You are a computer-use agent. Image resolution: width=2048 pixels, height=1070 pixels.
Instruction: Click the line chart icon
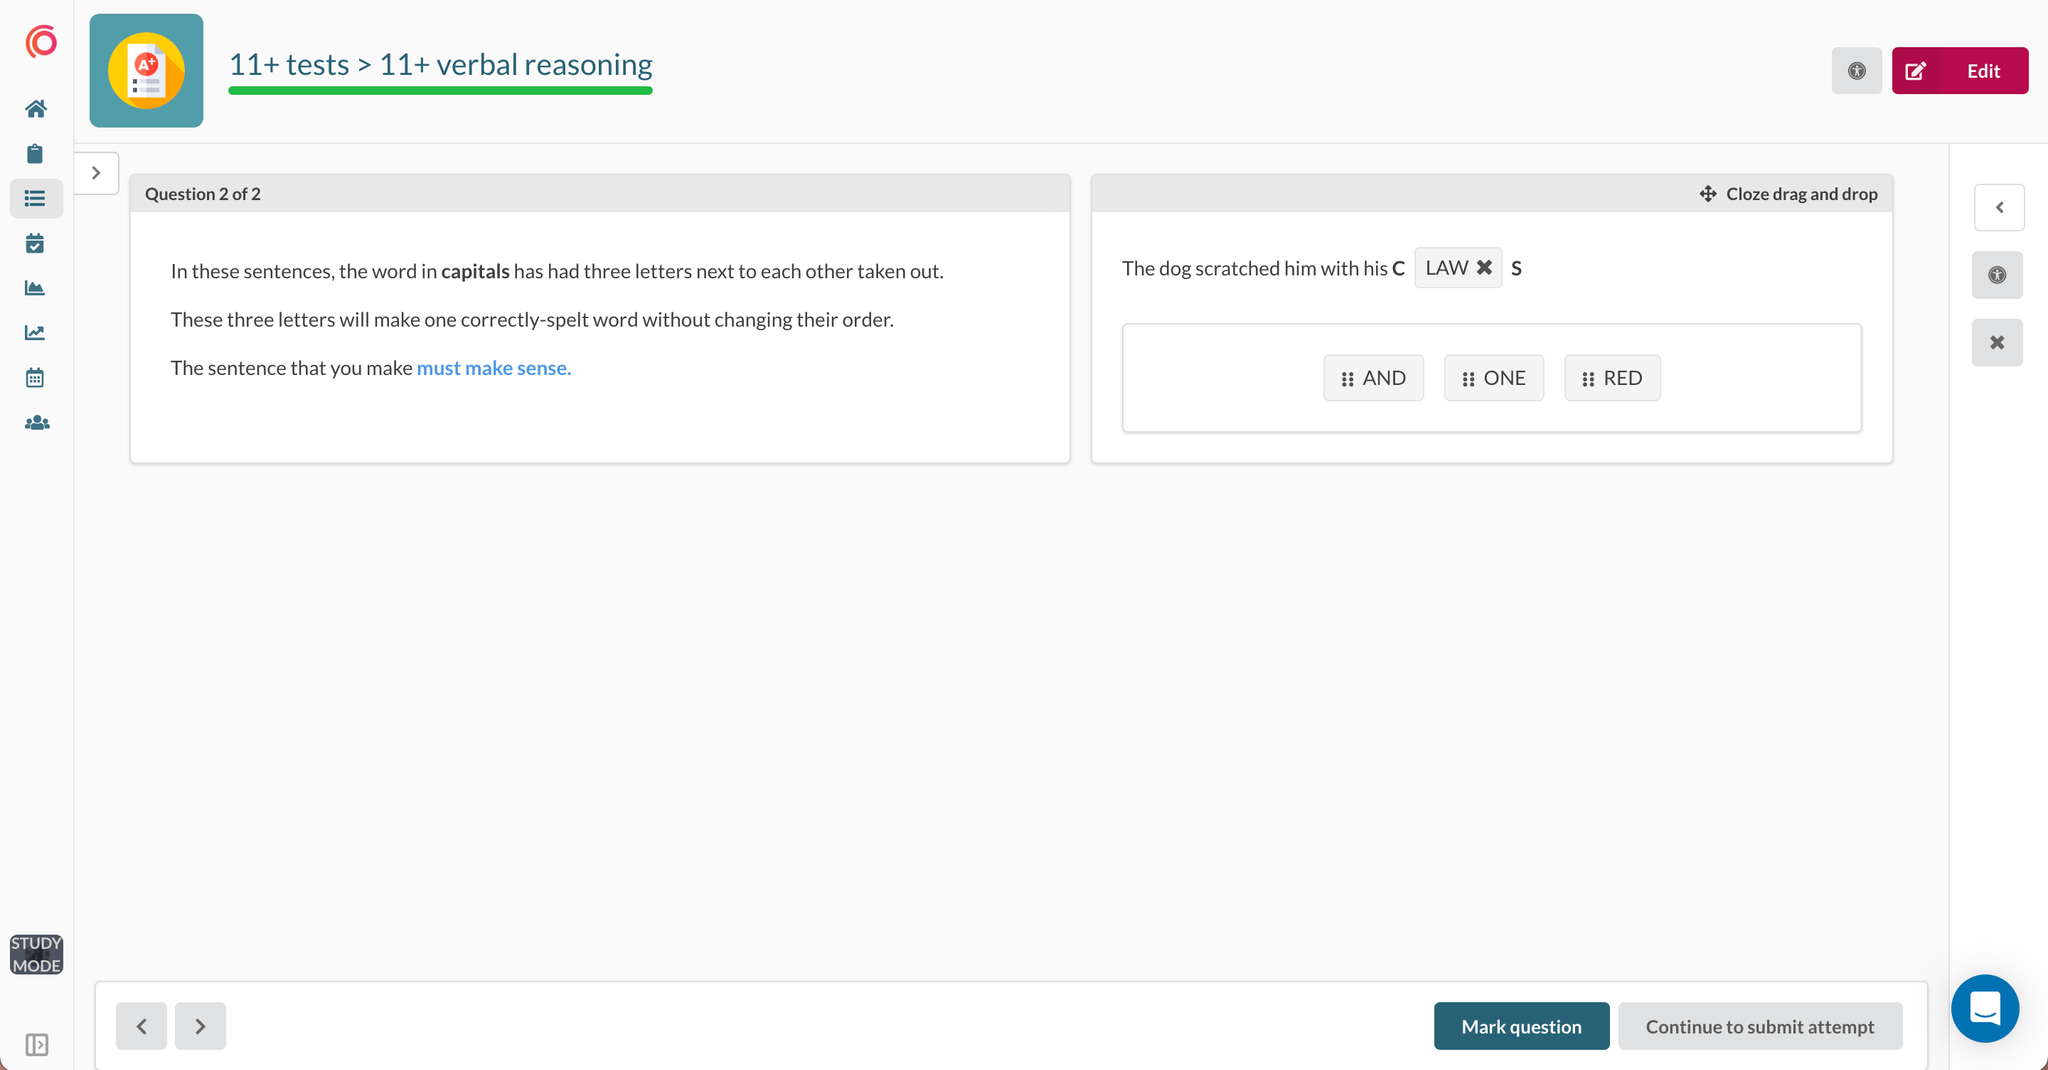[x=36, y=333]
